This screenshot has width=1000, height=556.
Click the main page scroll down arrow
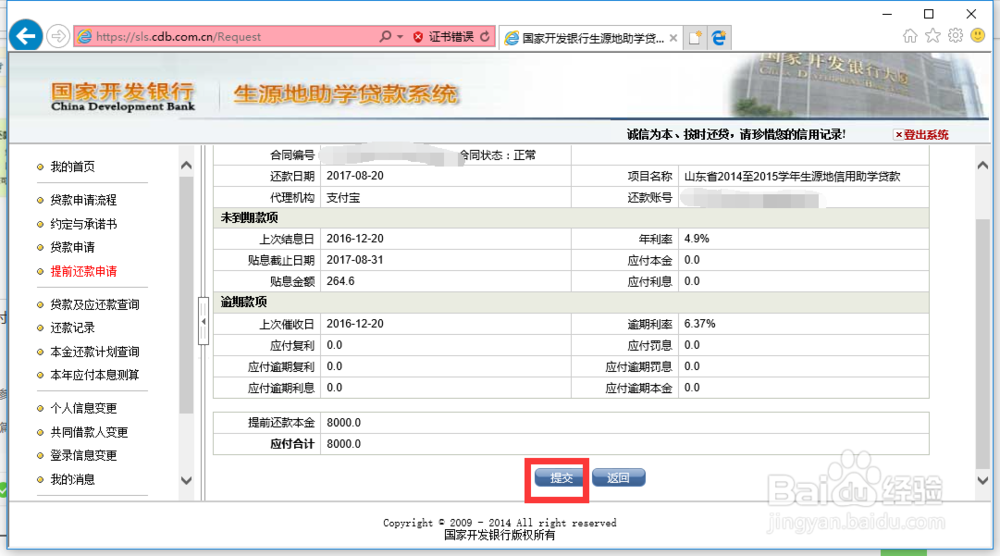point(983,480)
